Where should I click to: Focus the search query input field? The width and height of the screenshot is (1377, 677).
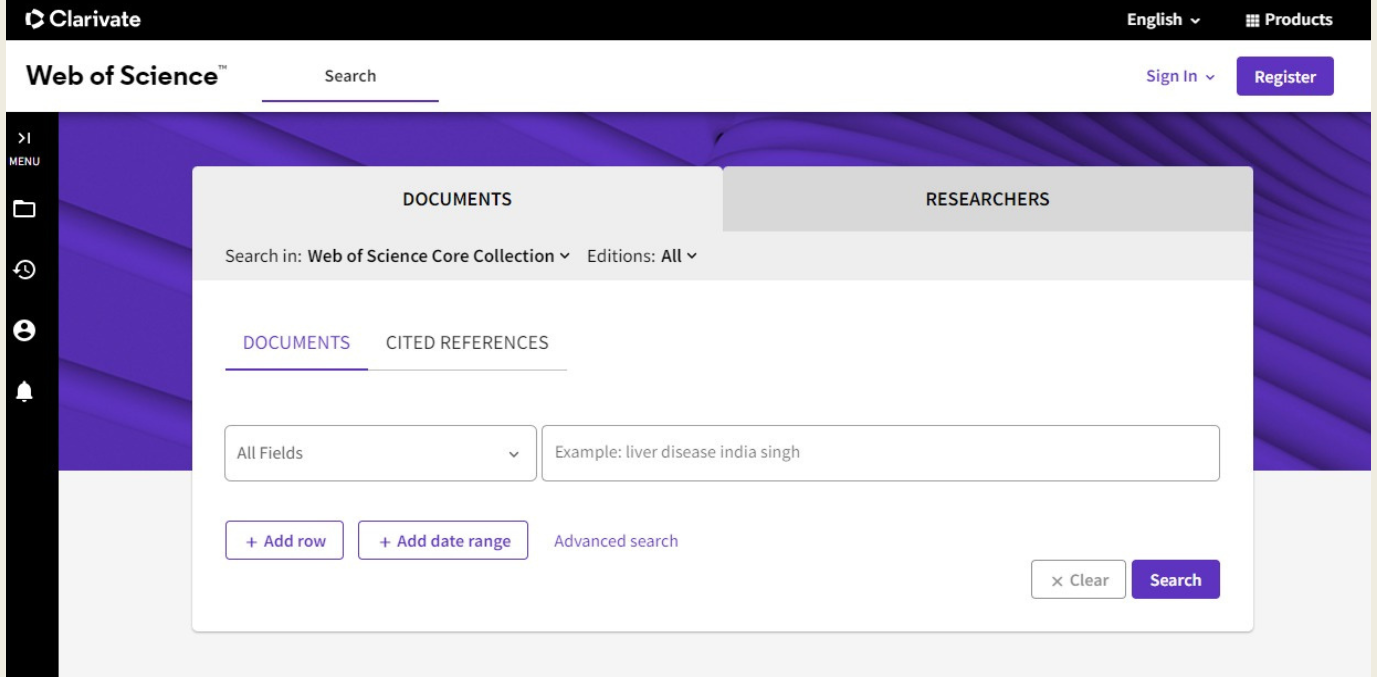[x=880, y=453]
